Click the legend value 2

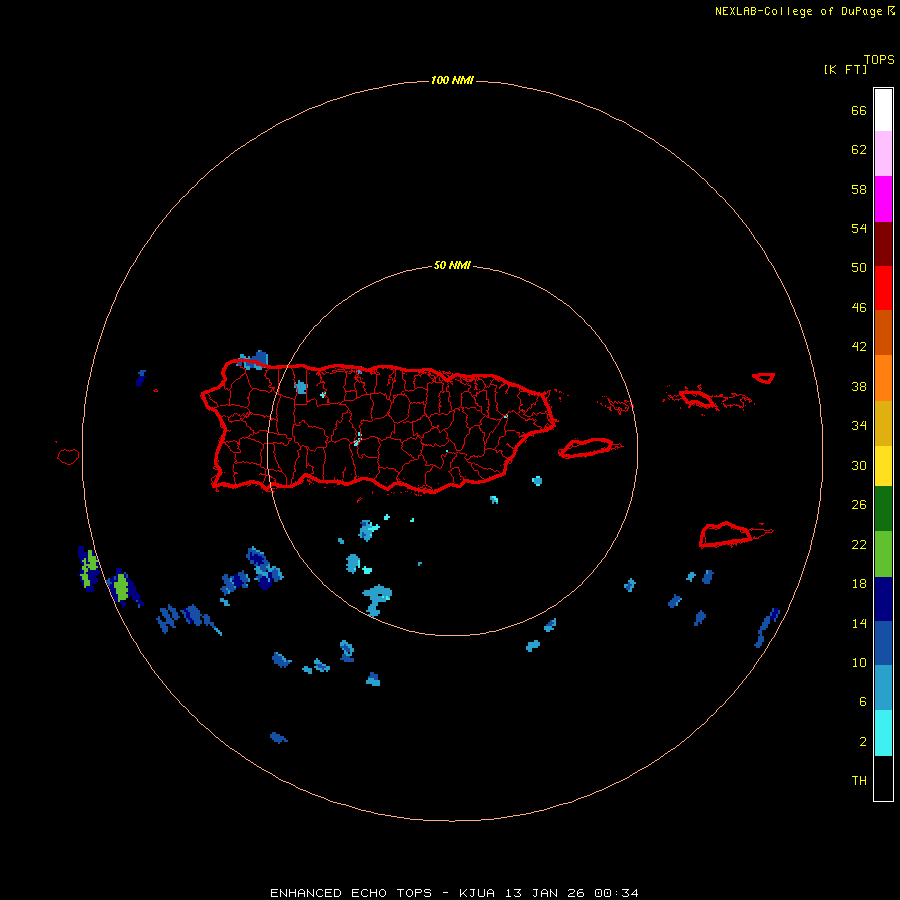tap(863, 742)
